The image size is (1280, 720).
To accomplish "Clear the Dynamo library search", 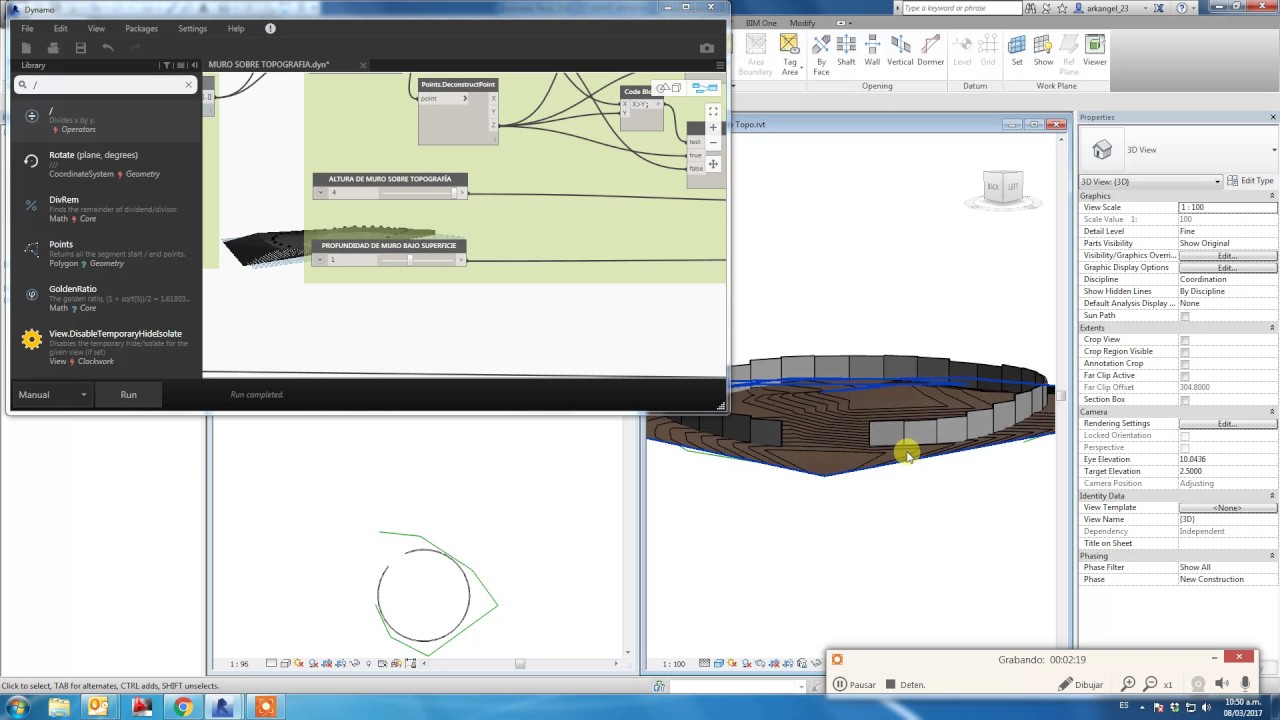I will [188, 85].
